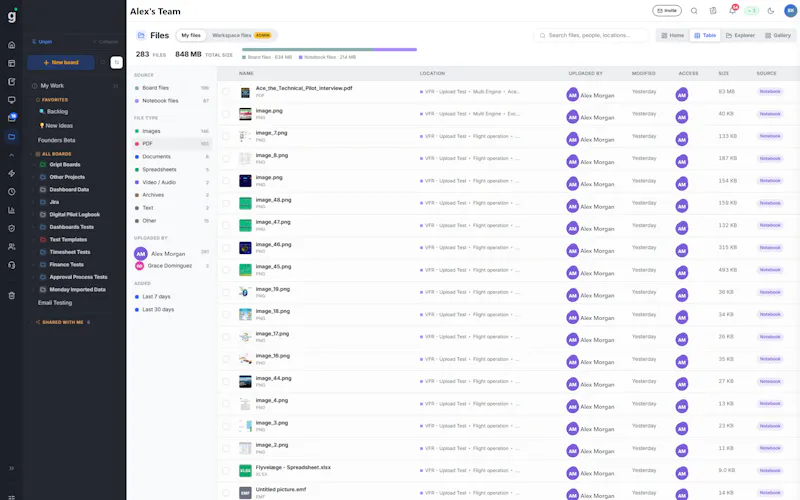Expand the Dashboard Data folder
This screenshot has width=800, height=500.
point(34,190)
